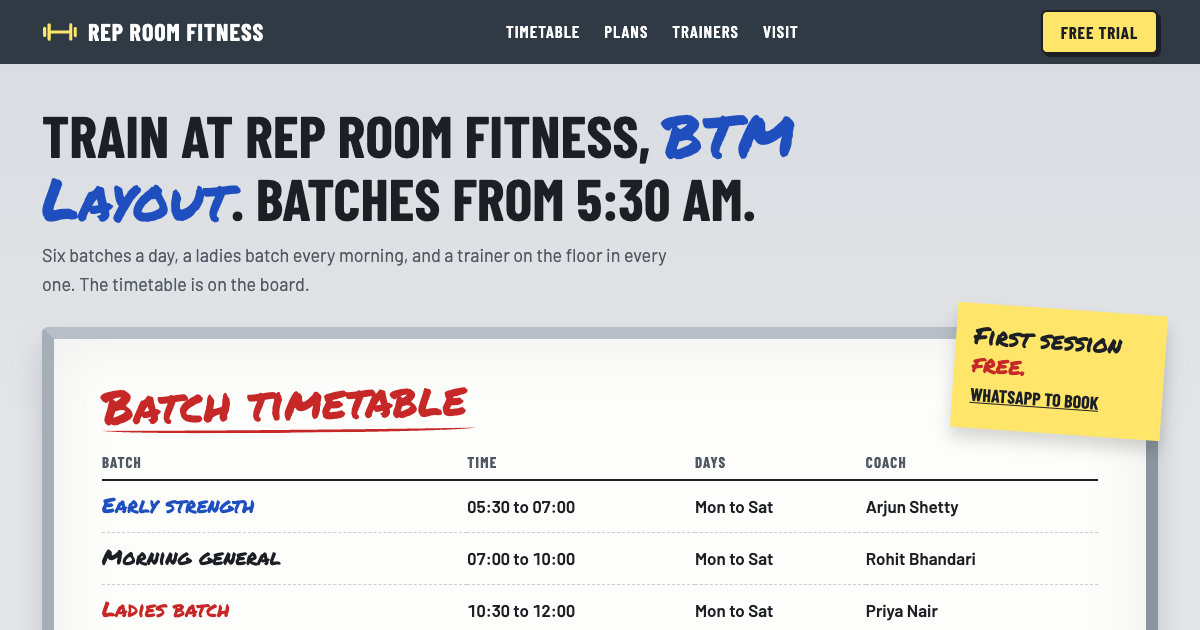The image size is (1200, 630).
Task: Click the Days column header
Action: (710, 463)
